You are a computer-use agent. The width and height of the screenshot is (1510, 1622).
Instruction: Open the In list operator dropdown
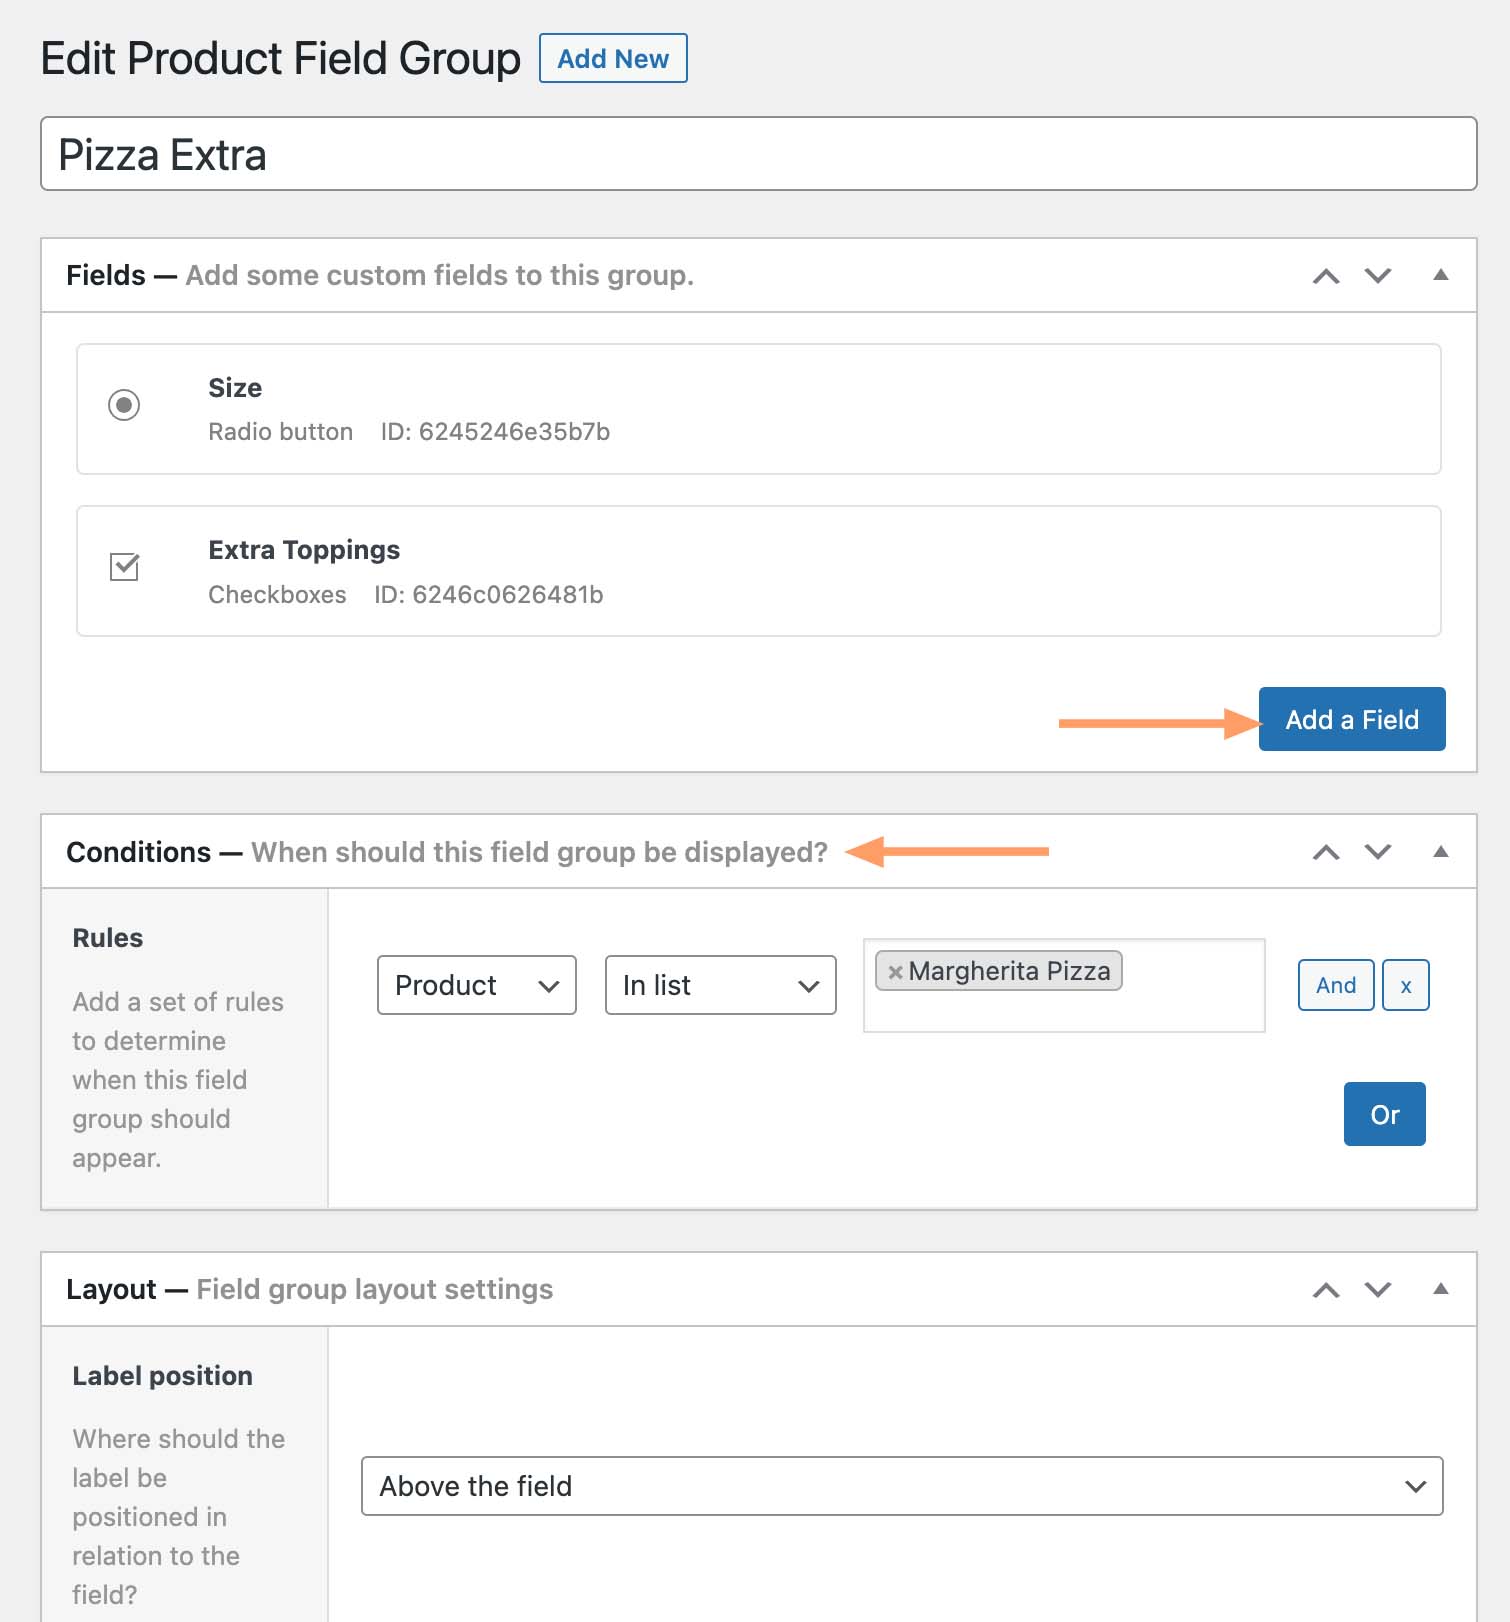tap(721, 985)
